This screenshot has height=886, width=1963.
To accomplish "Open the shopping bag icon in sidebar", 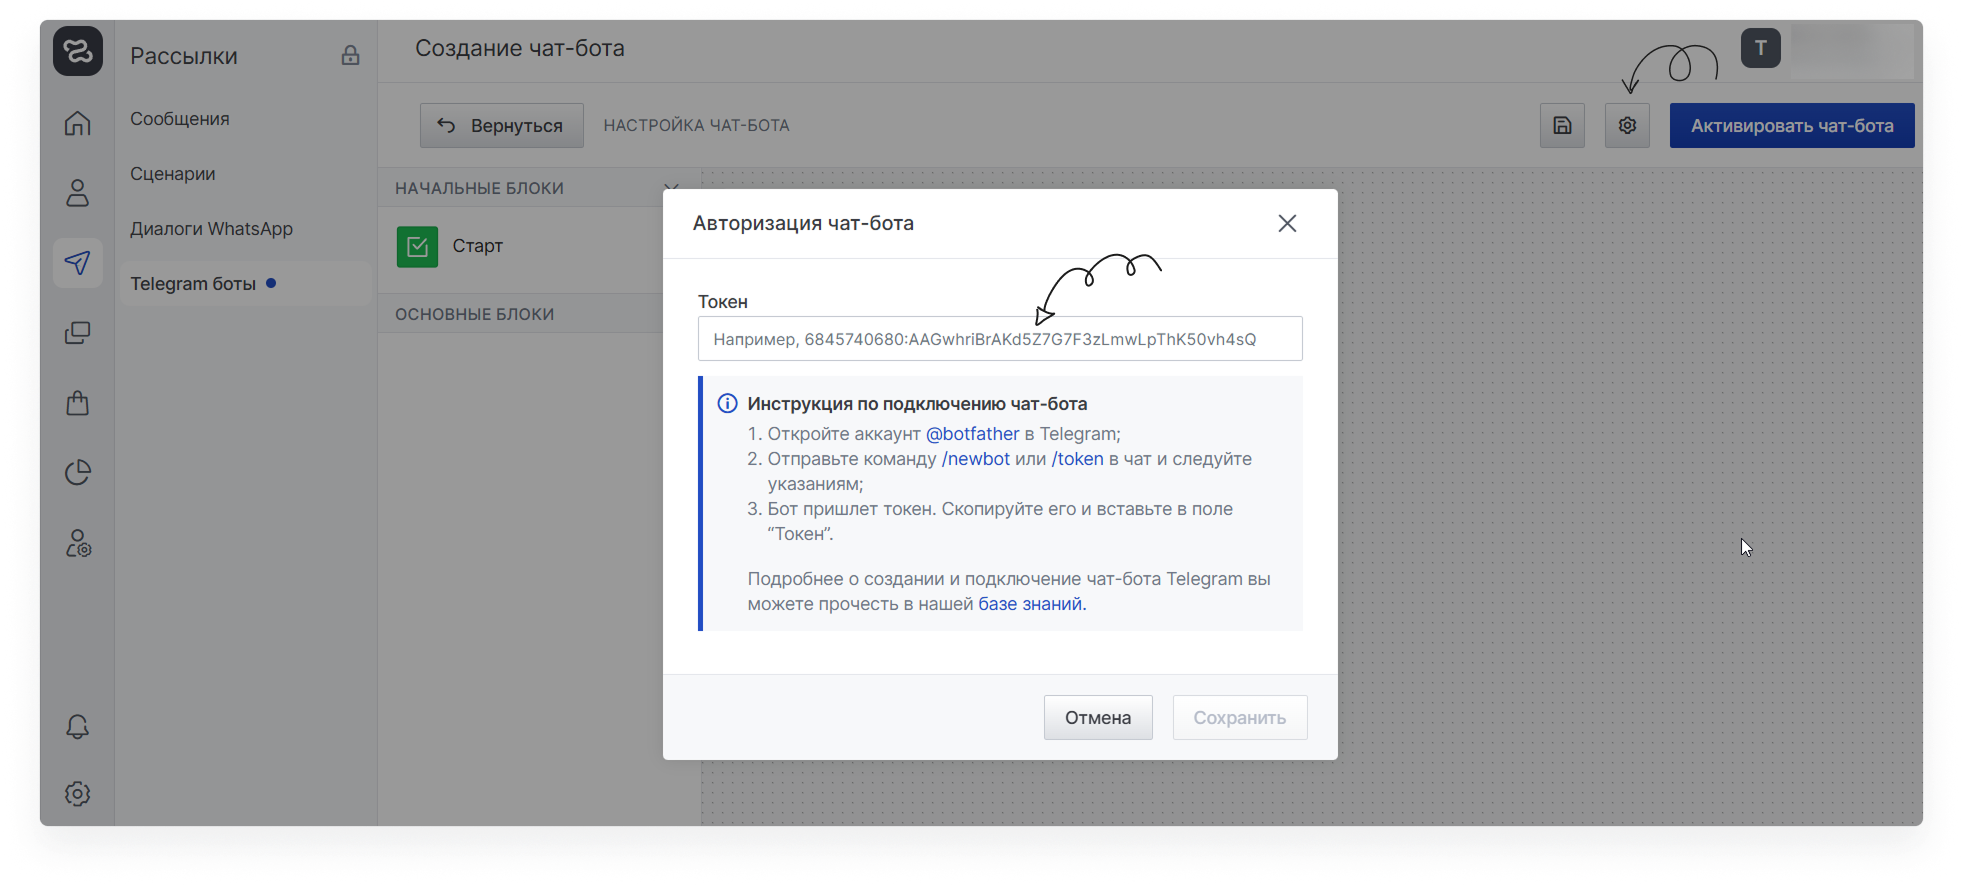I will coord(77,403).
